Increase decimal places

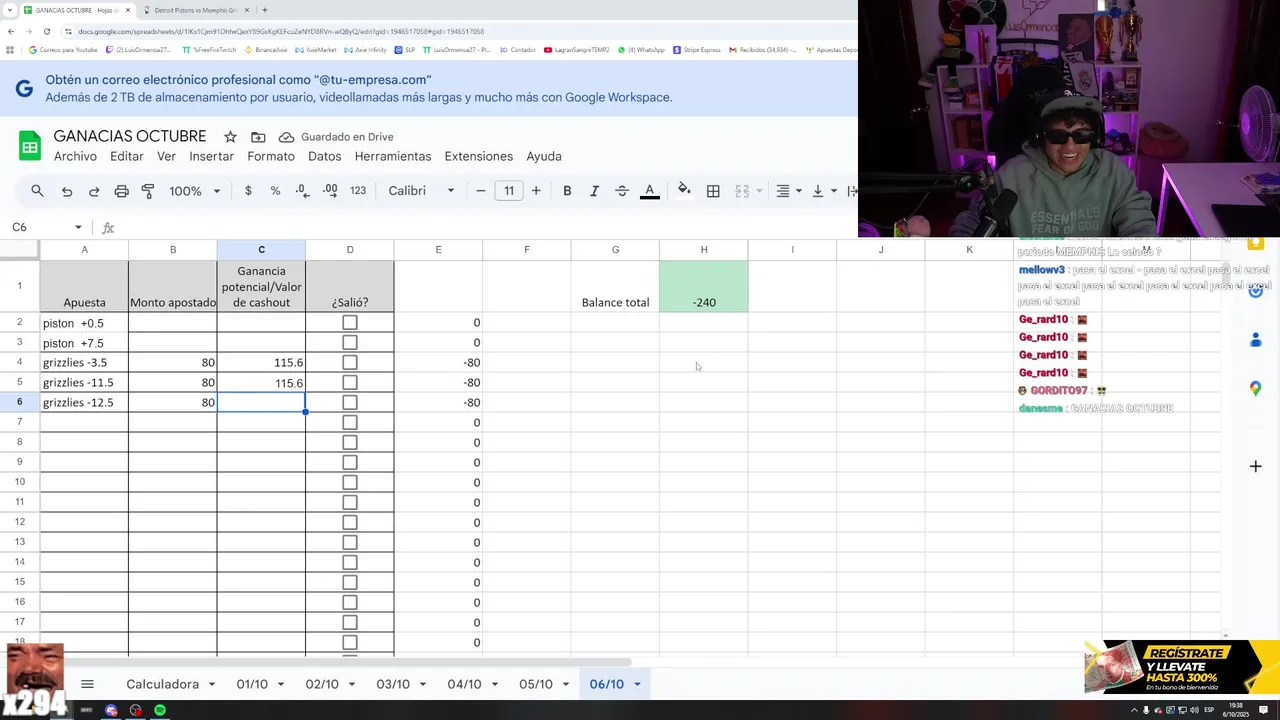tap(330, 191)
